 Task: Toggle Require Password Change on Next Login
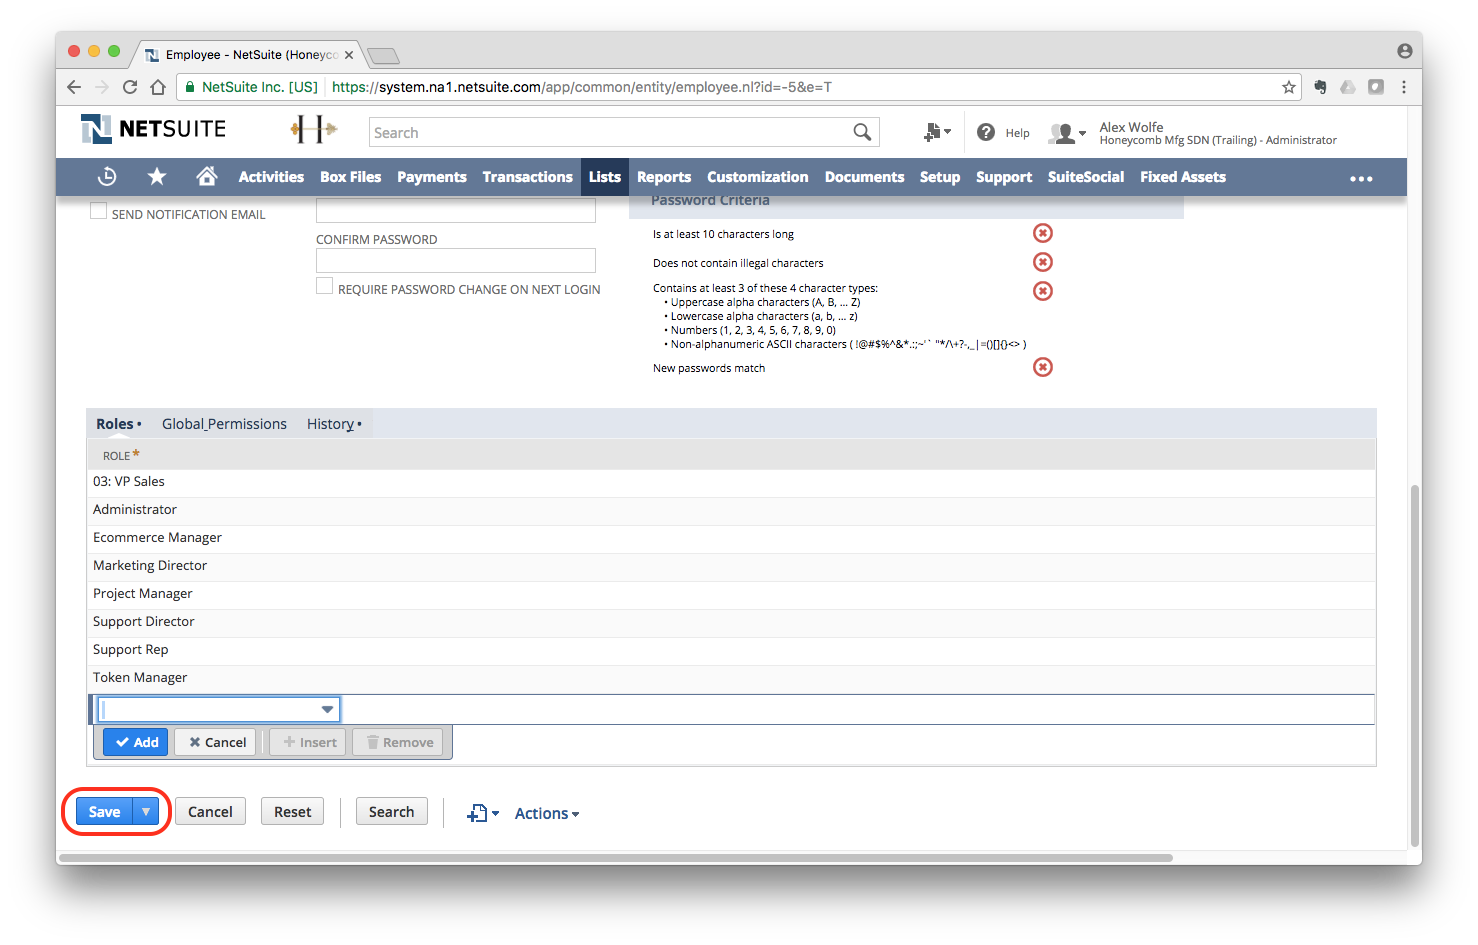(324, 286)
